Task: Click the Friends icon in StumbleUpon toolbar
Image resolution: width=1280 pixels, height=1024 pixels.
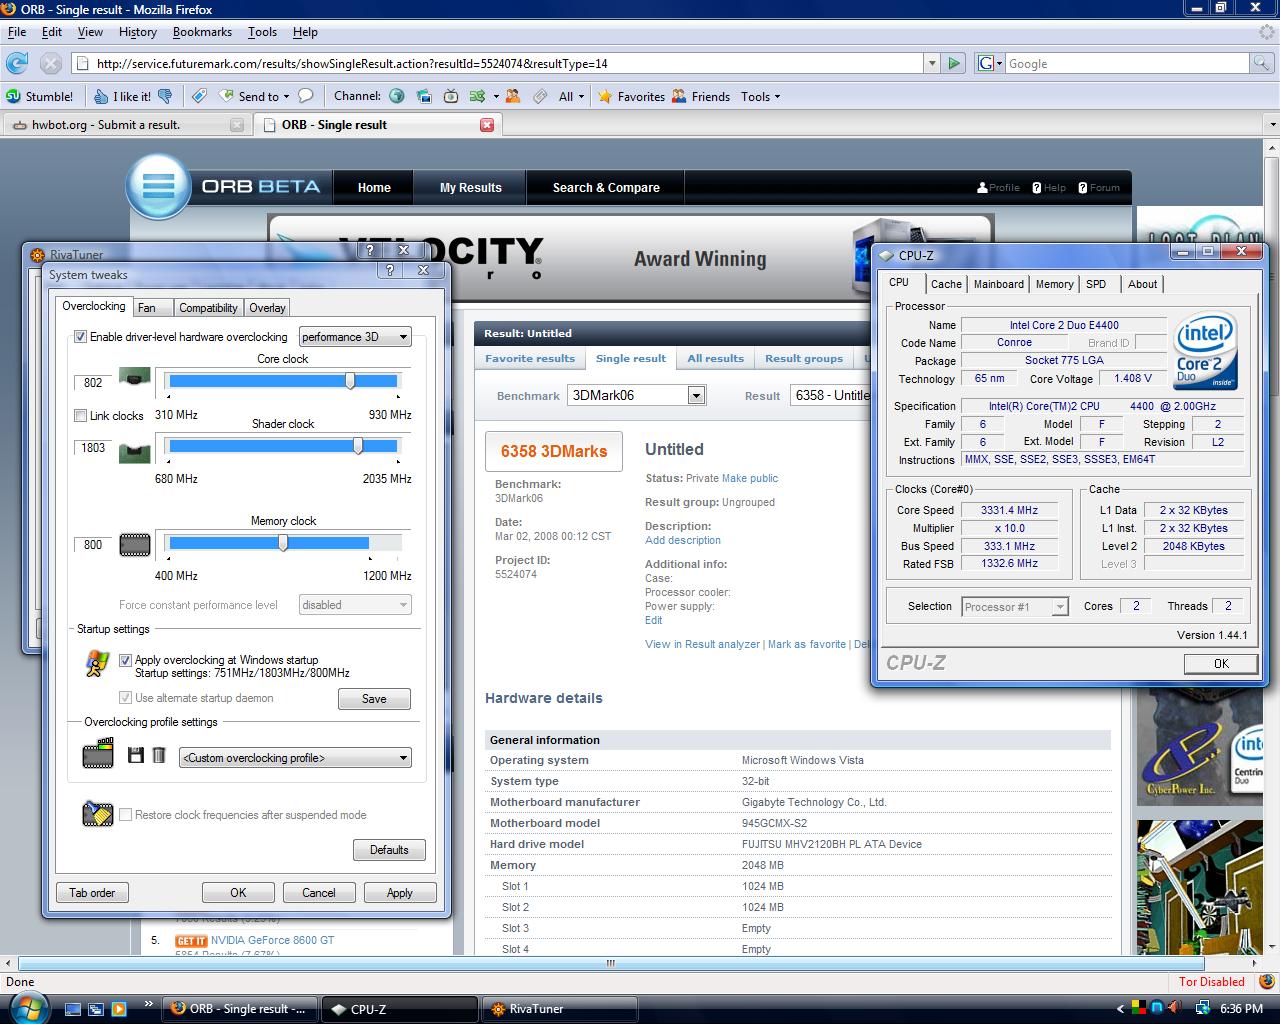Action: [x=701, y=96]
